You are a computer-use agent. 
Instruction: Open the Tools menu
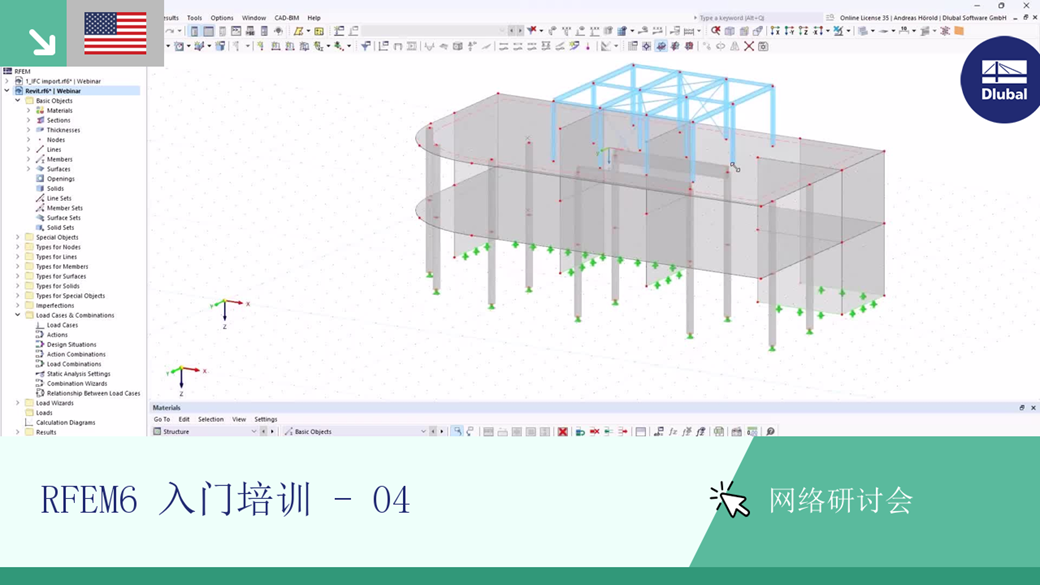194,18
